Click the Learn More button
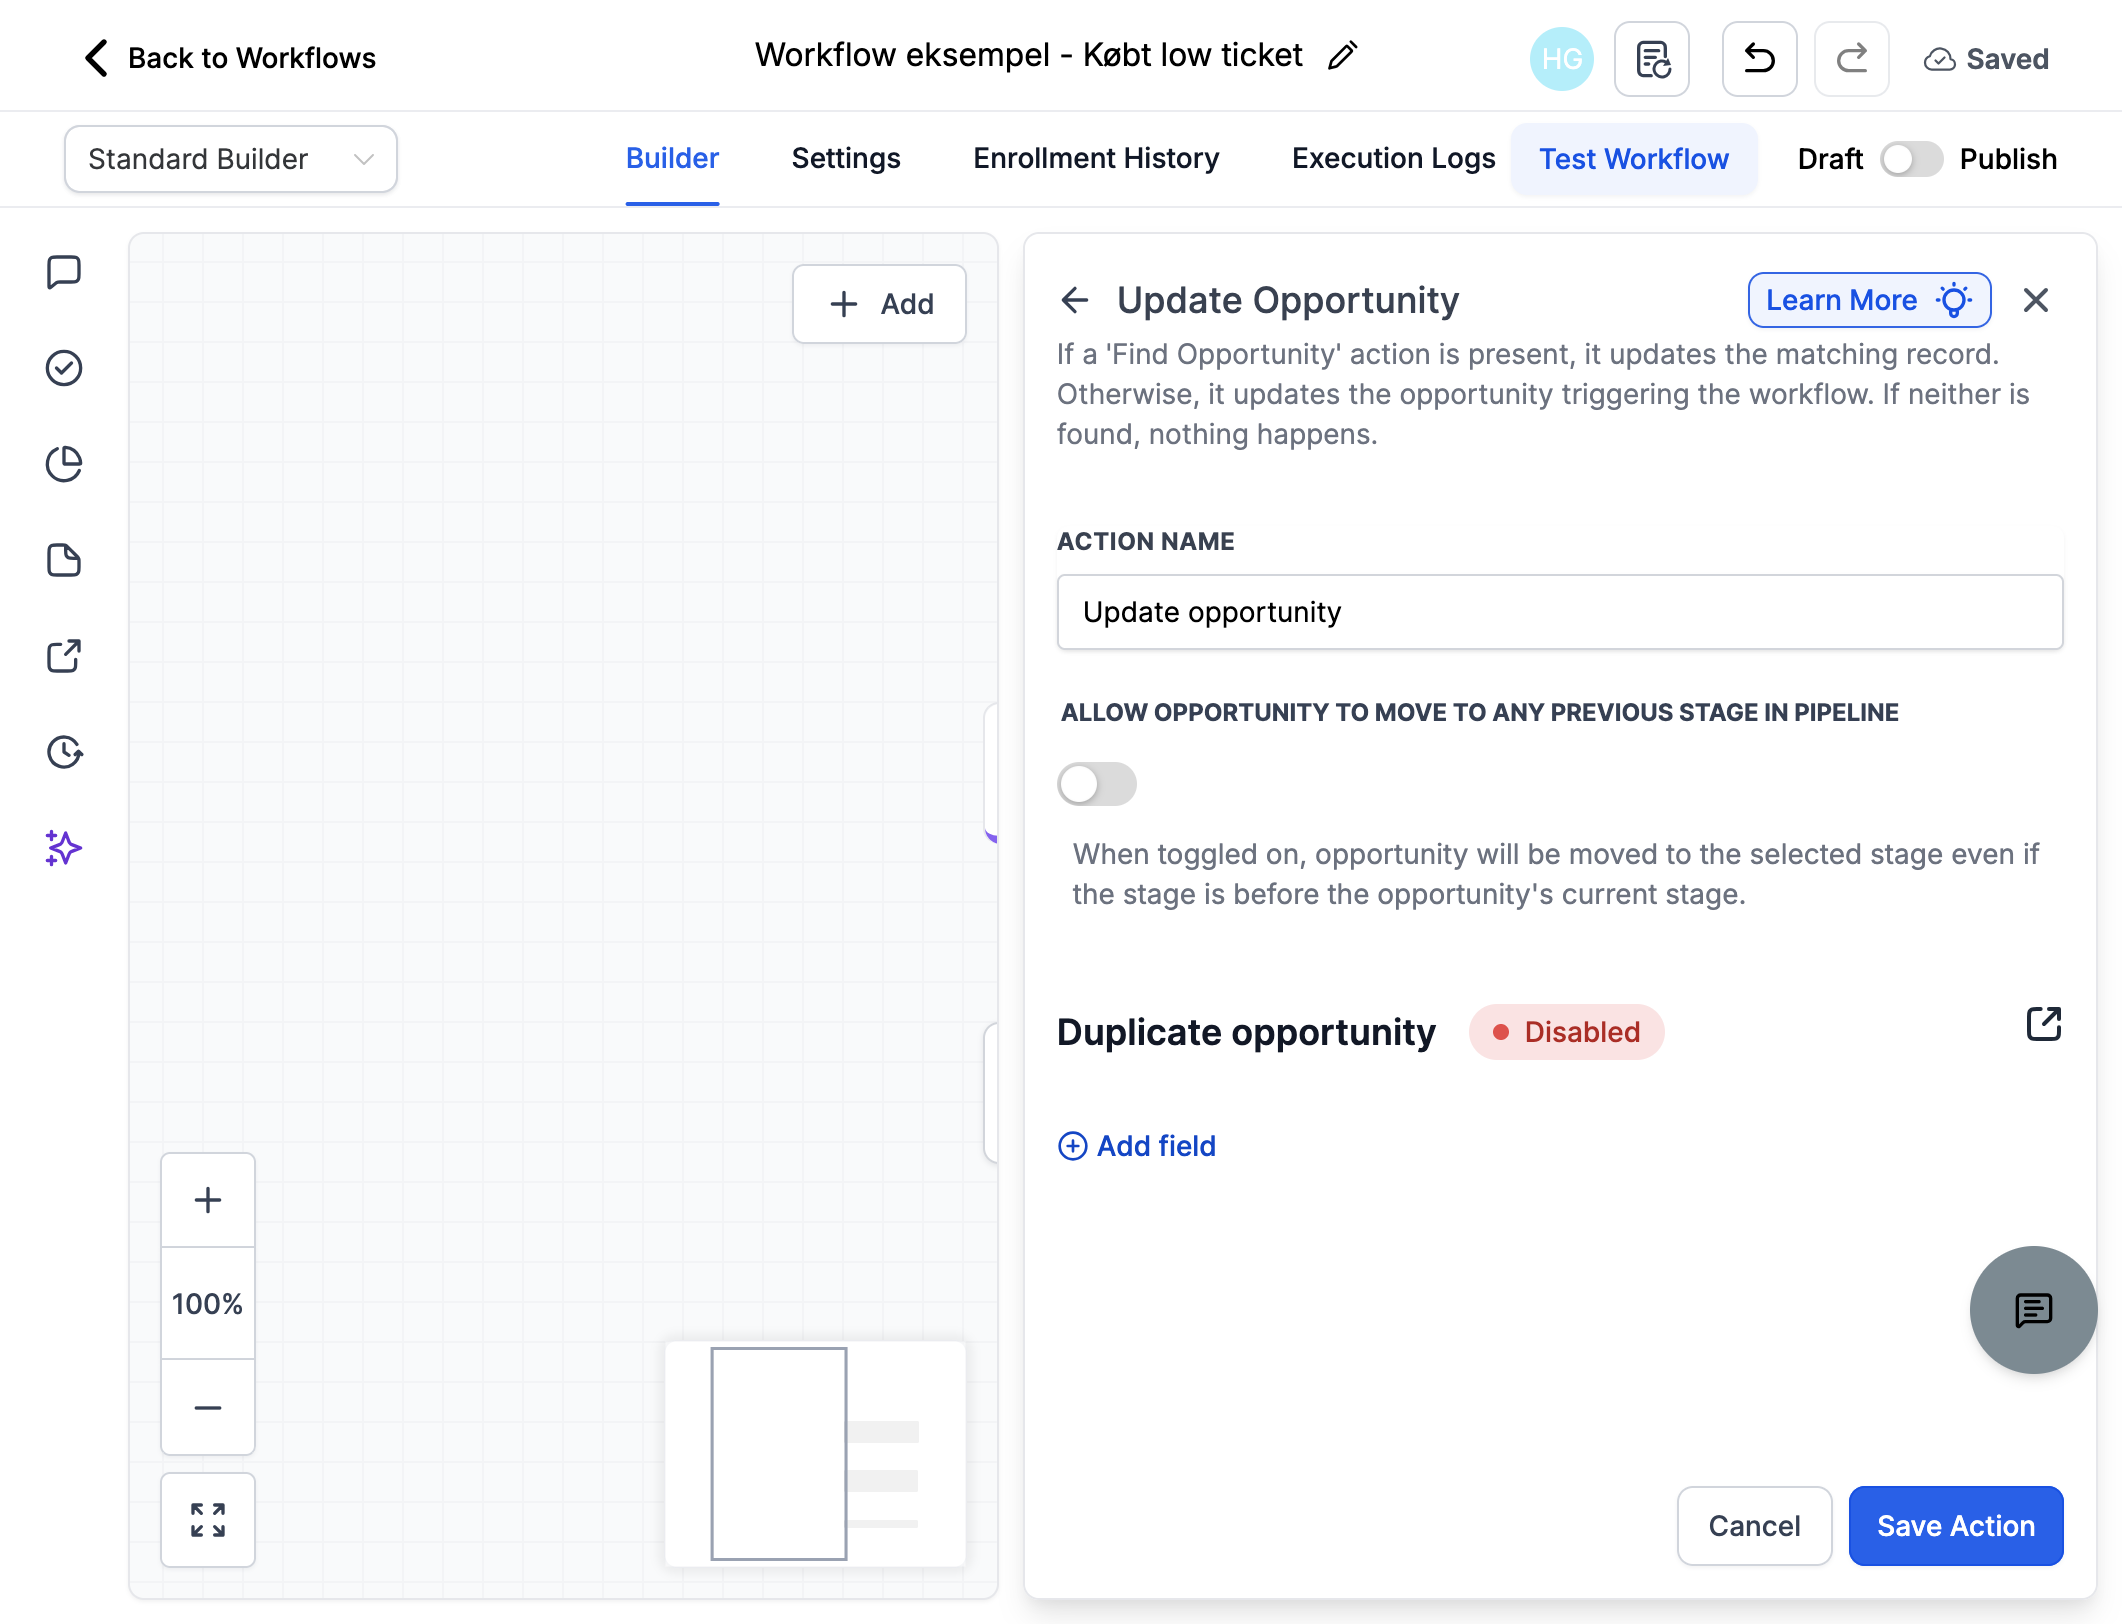Screen dimensions: 2122x1624 coord(1869,300)
